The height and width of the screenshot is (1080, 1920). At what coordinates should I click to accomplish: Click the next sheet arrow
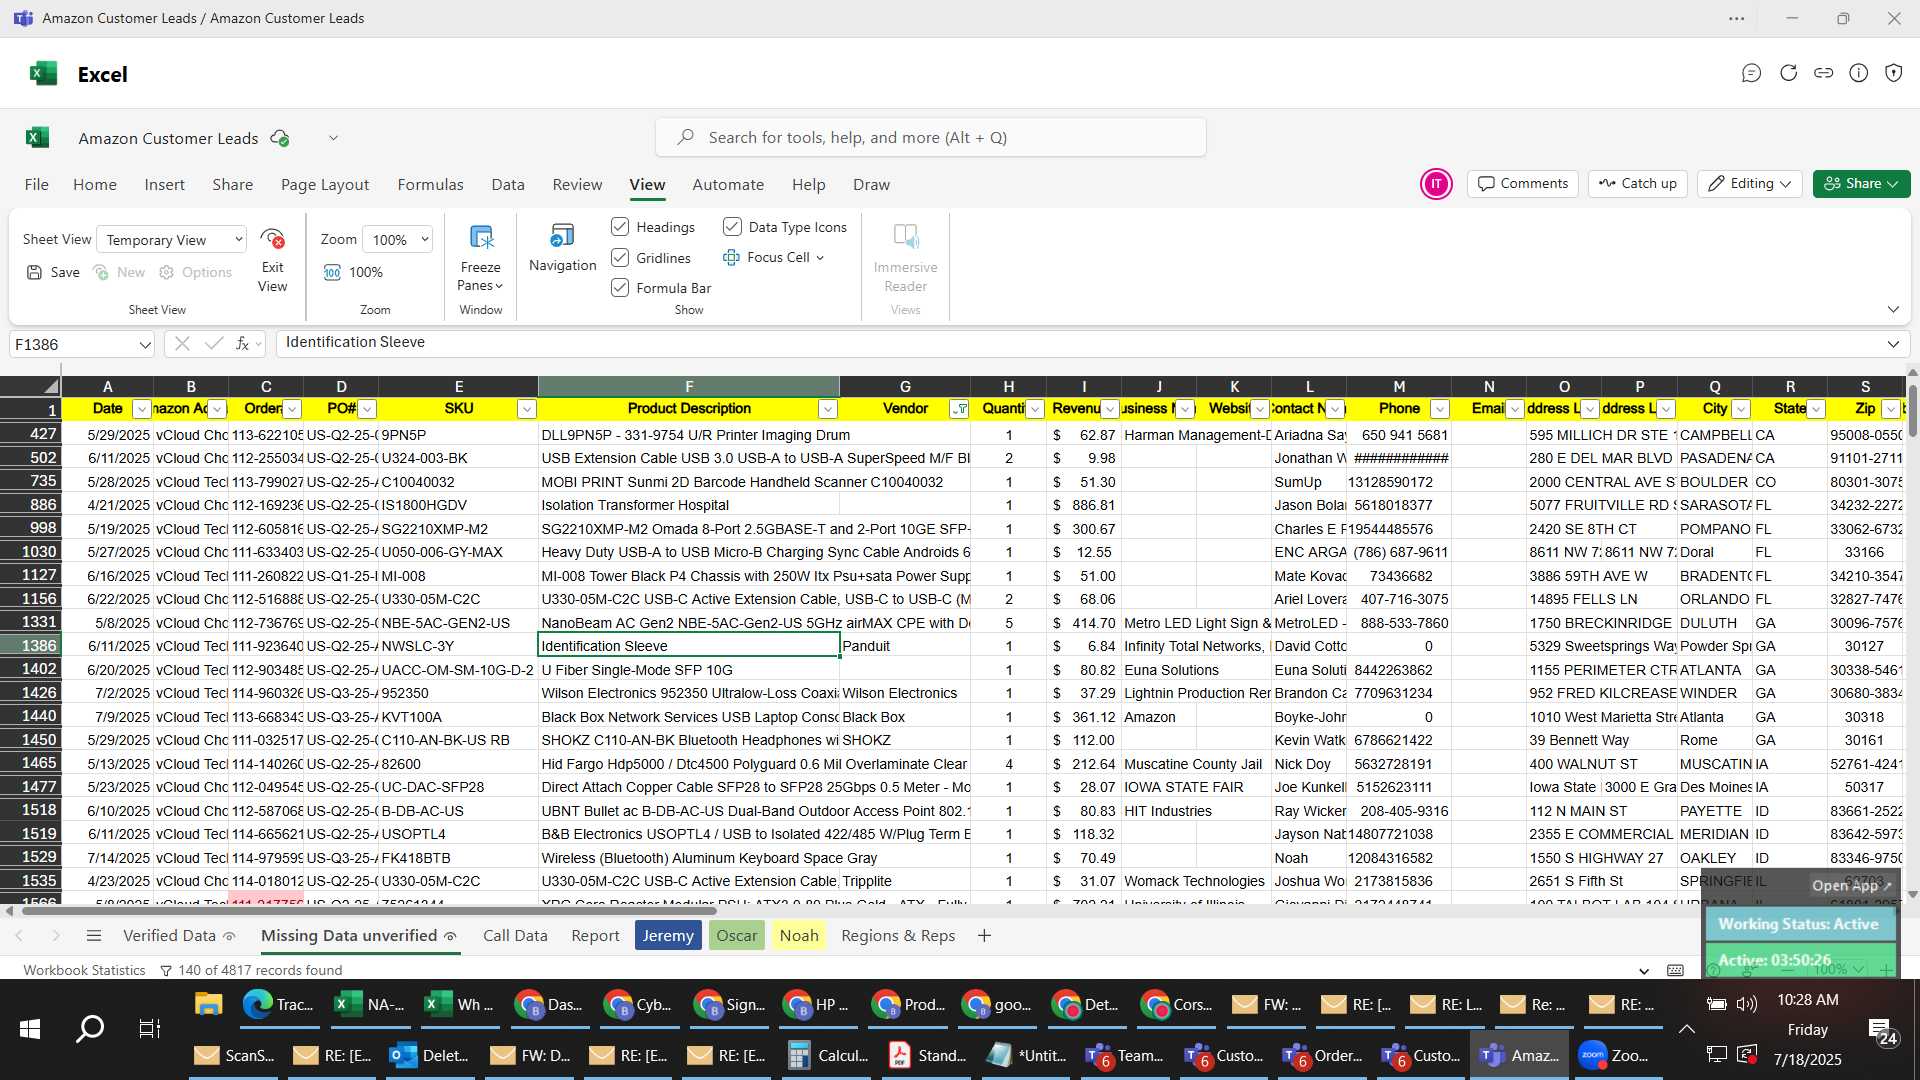tap(56, 935)
